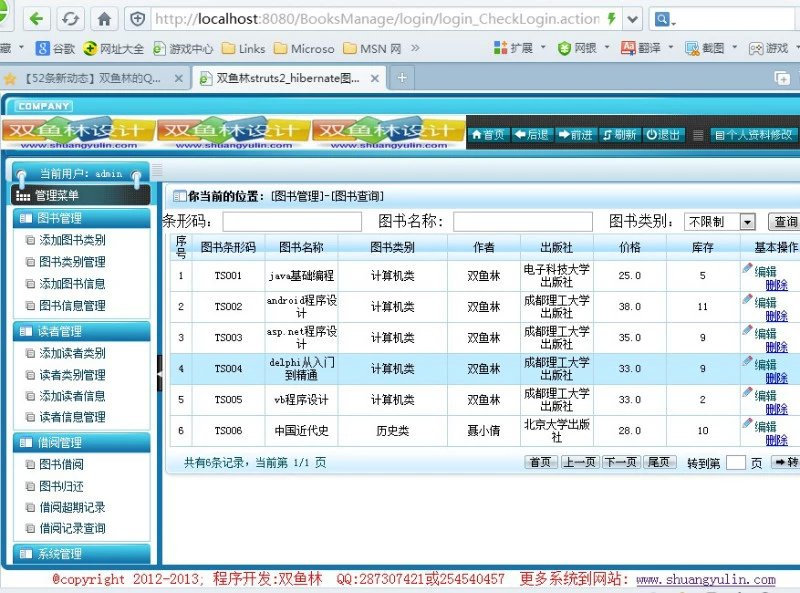Delete the TS006 中国近代史 row
The width and height of the screenshot is (800, 593).
[776, 440]
